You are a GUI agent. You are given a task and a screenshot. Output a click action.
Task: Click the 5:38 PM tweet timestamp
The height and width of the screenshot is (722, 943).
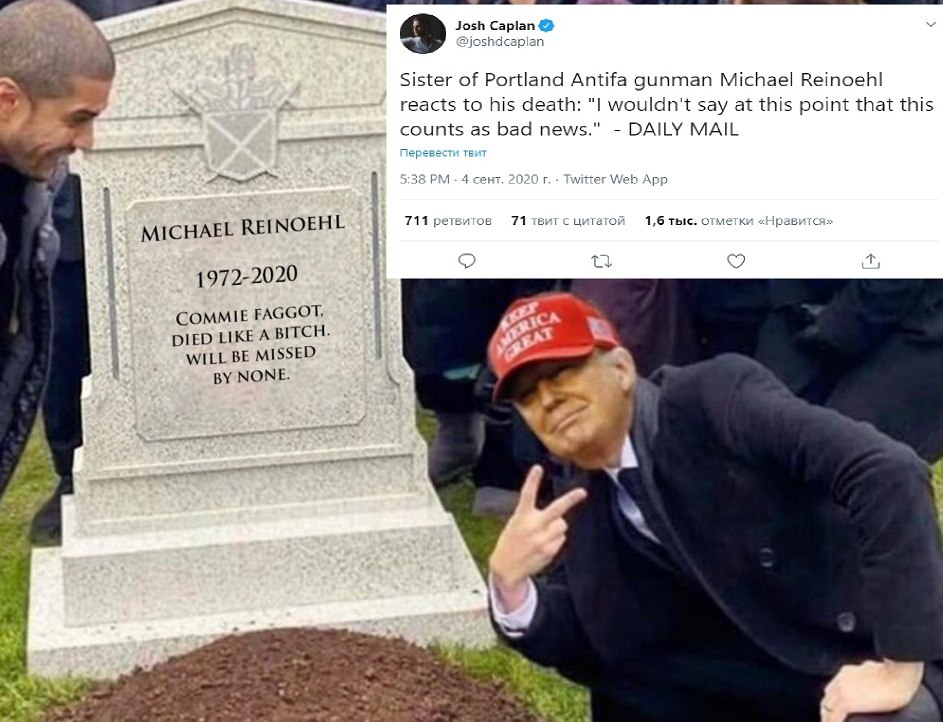(x=425, y=179)
